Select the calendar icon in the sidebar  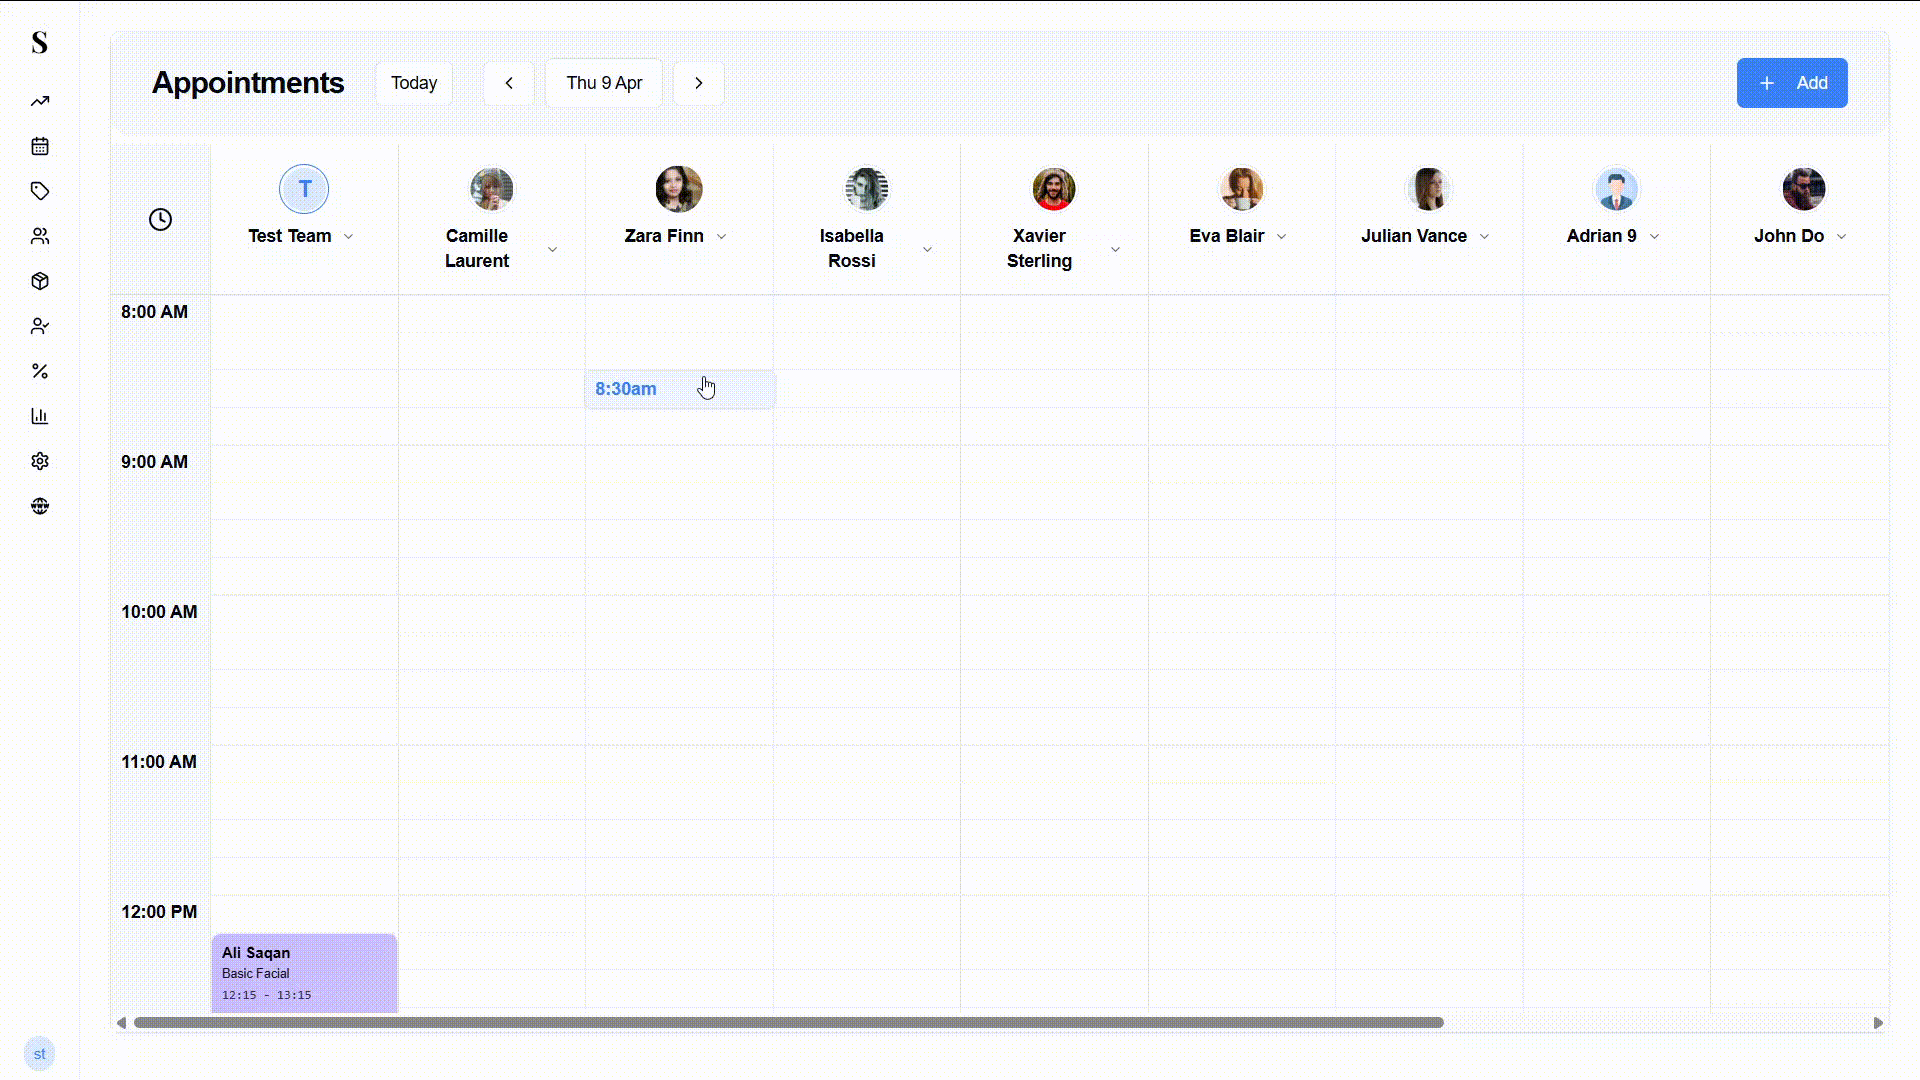point(40,146)
